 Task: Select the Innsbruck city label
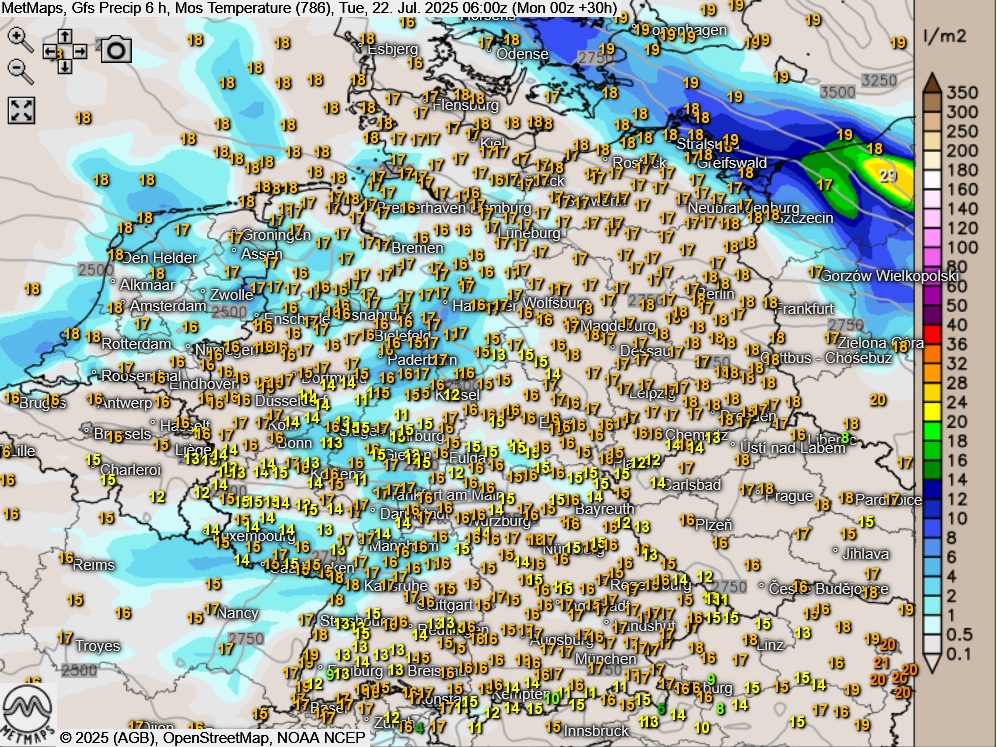point(596,730)
